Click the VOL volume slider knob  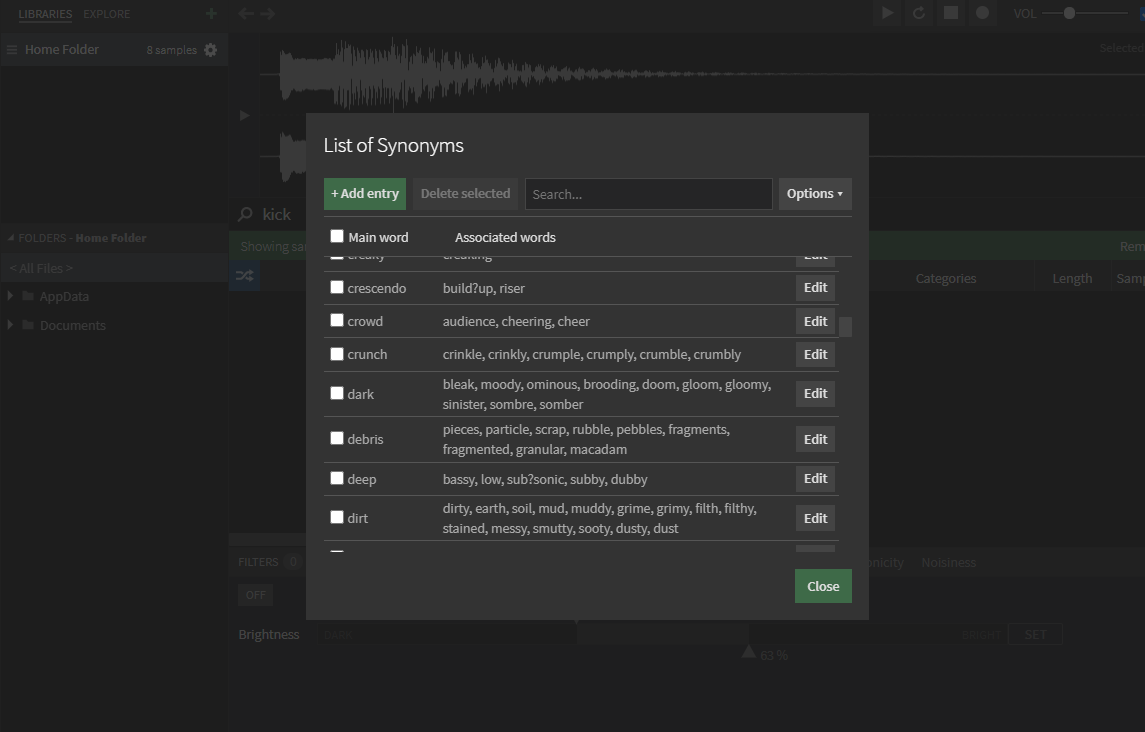(1069, 13)
